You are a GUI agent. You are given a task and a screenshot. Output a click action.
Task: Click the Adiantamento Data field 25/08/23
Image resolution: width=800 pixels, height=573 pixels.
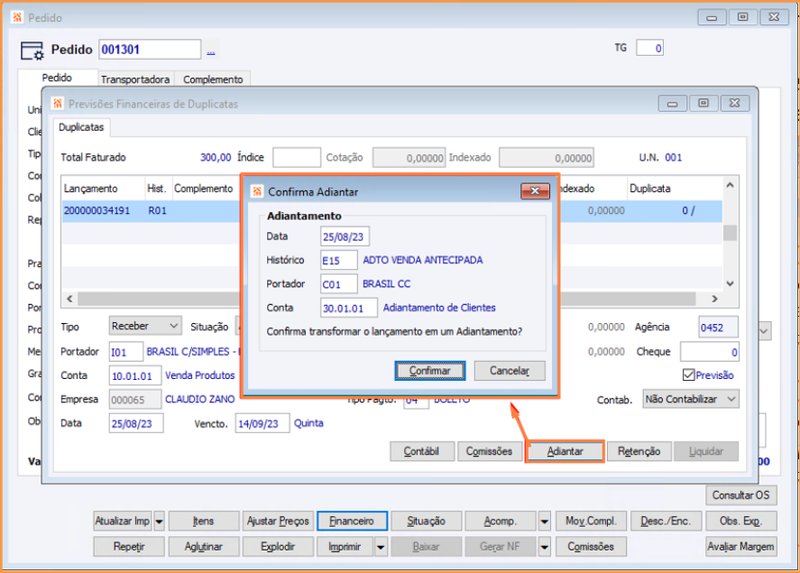click(x=345, y=237)
